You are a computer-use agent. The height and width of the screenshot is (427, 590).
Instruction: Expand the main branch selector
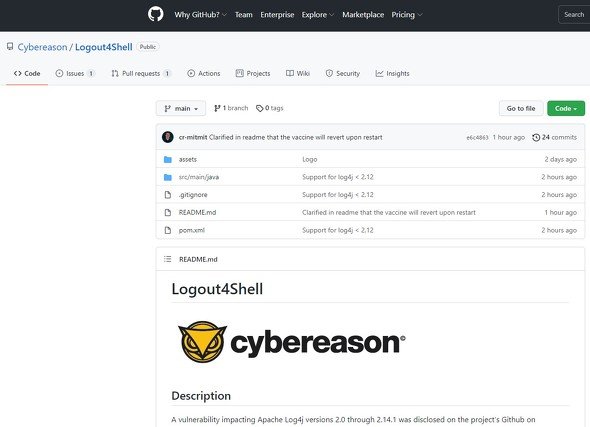pyautogui.click(x=181, y=108)
